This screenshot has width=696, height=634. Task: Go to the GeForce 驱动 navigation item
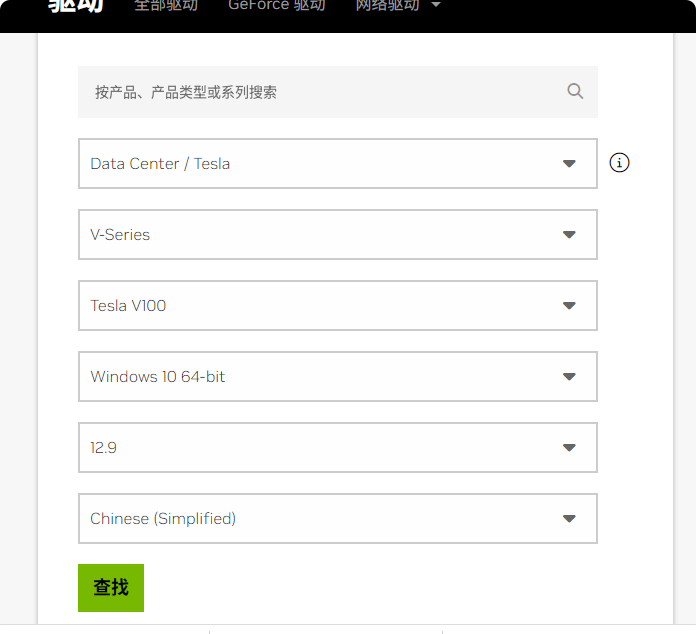tap(276, 6)
